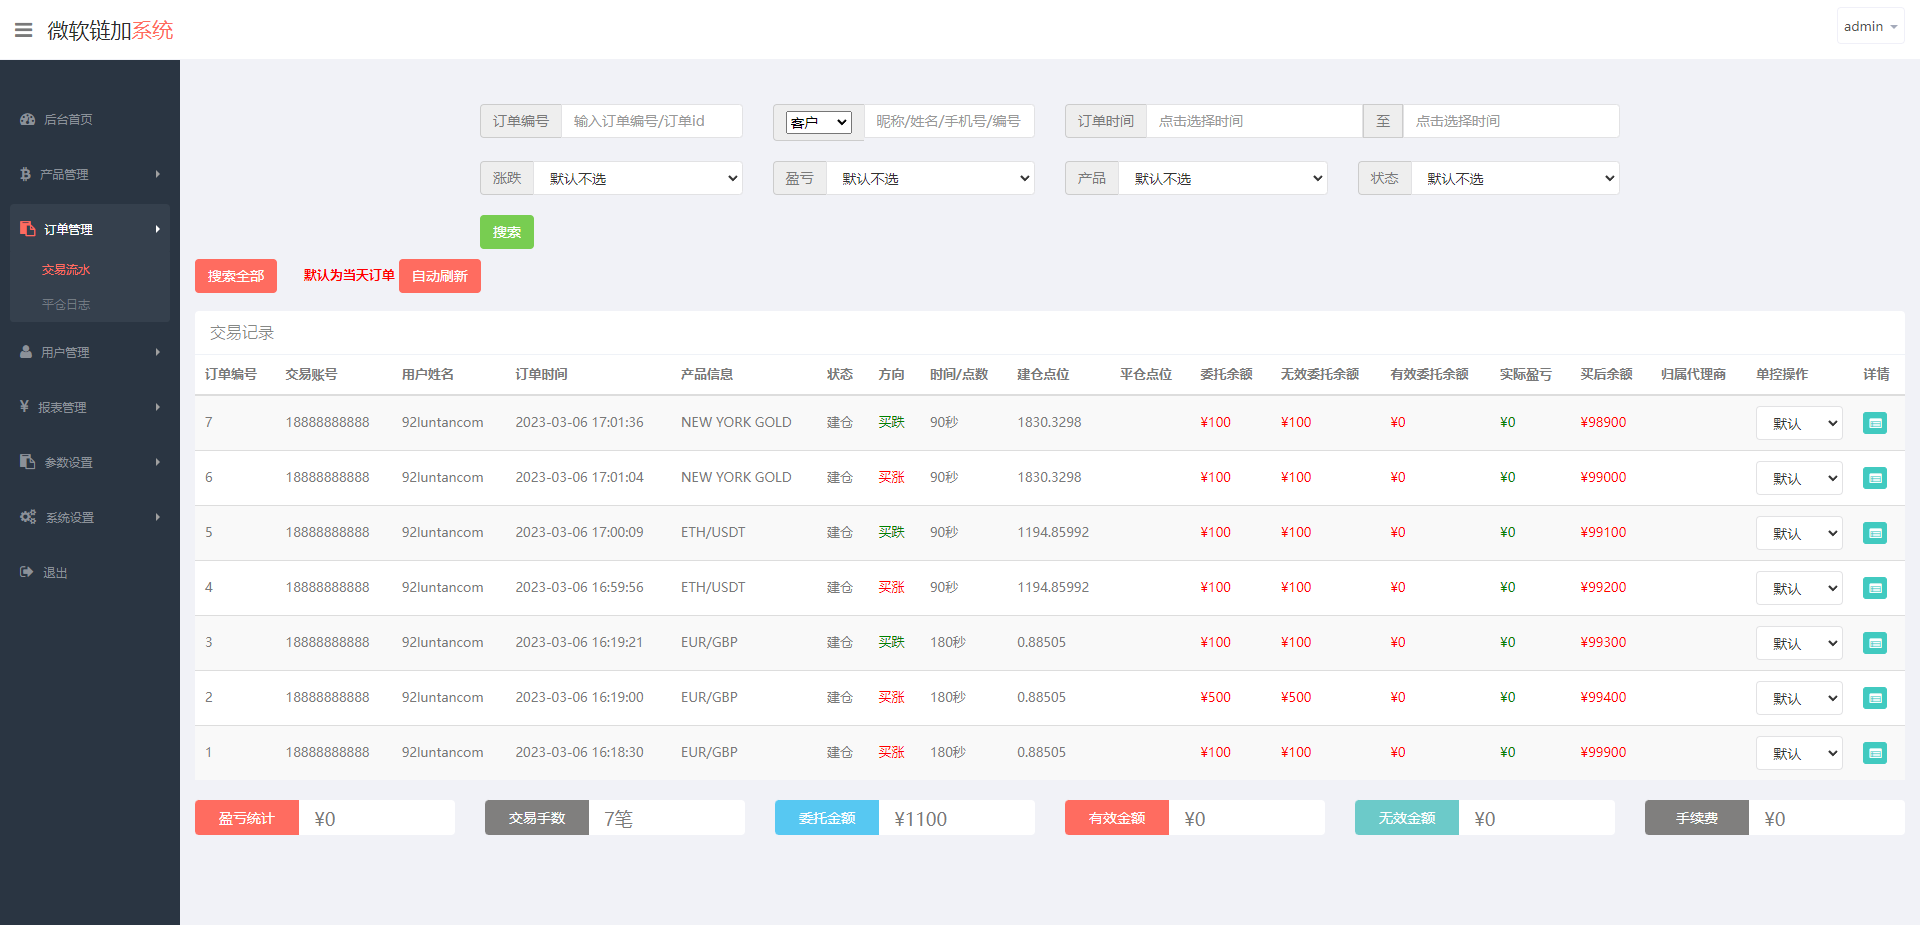Click the gears icon beside 系统设置
This screenshot has height=925, width=1920.
[x=28, y=517]
